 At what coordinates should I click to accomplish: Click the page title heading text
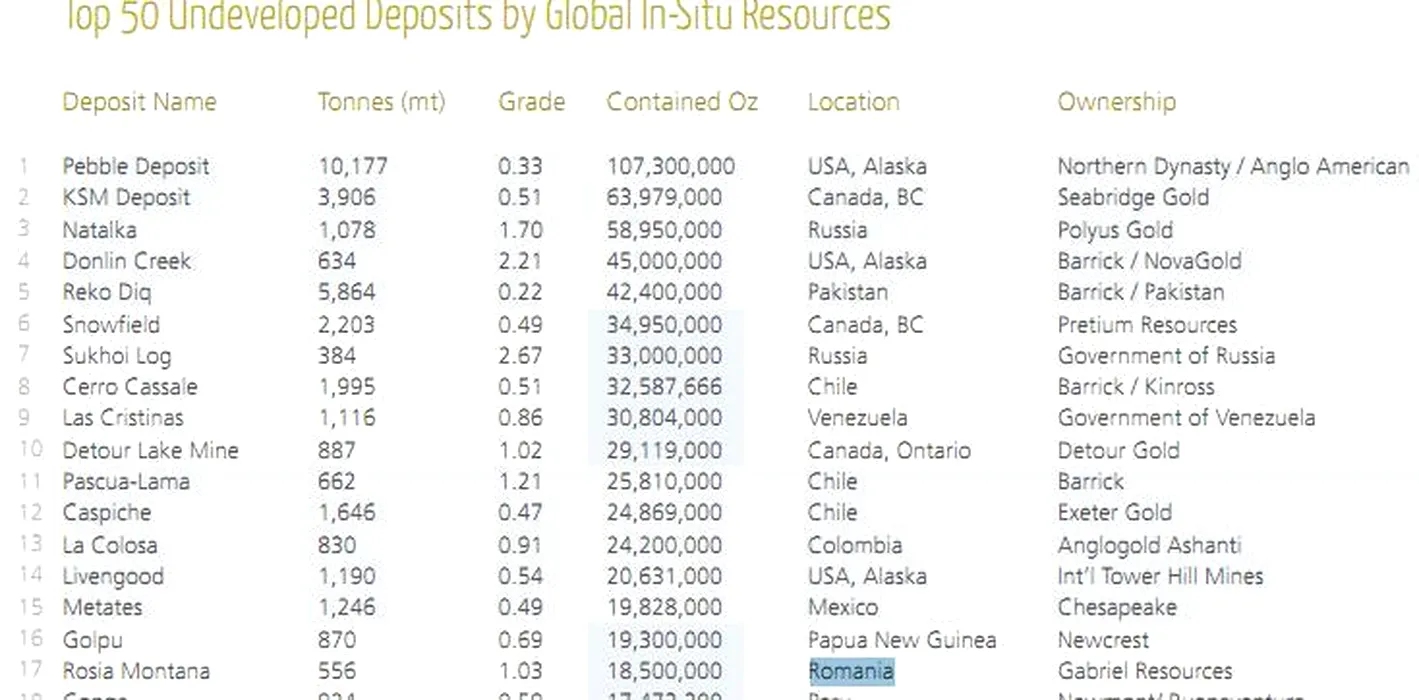pos(476,17)
